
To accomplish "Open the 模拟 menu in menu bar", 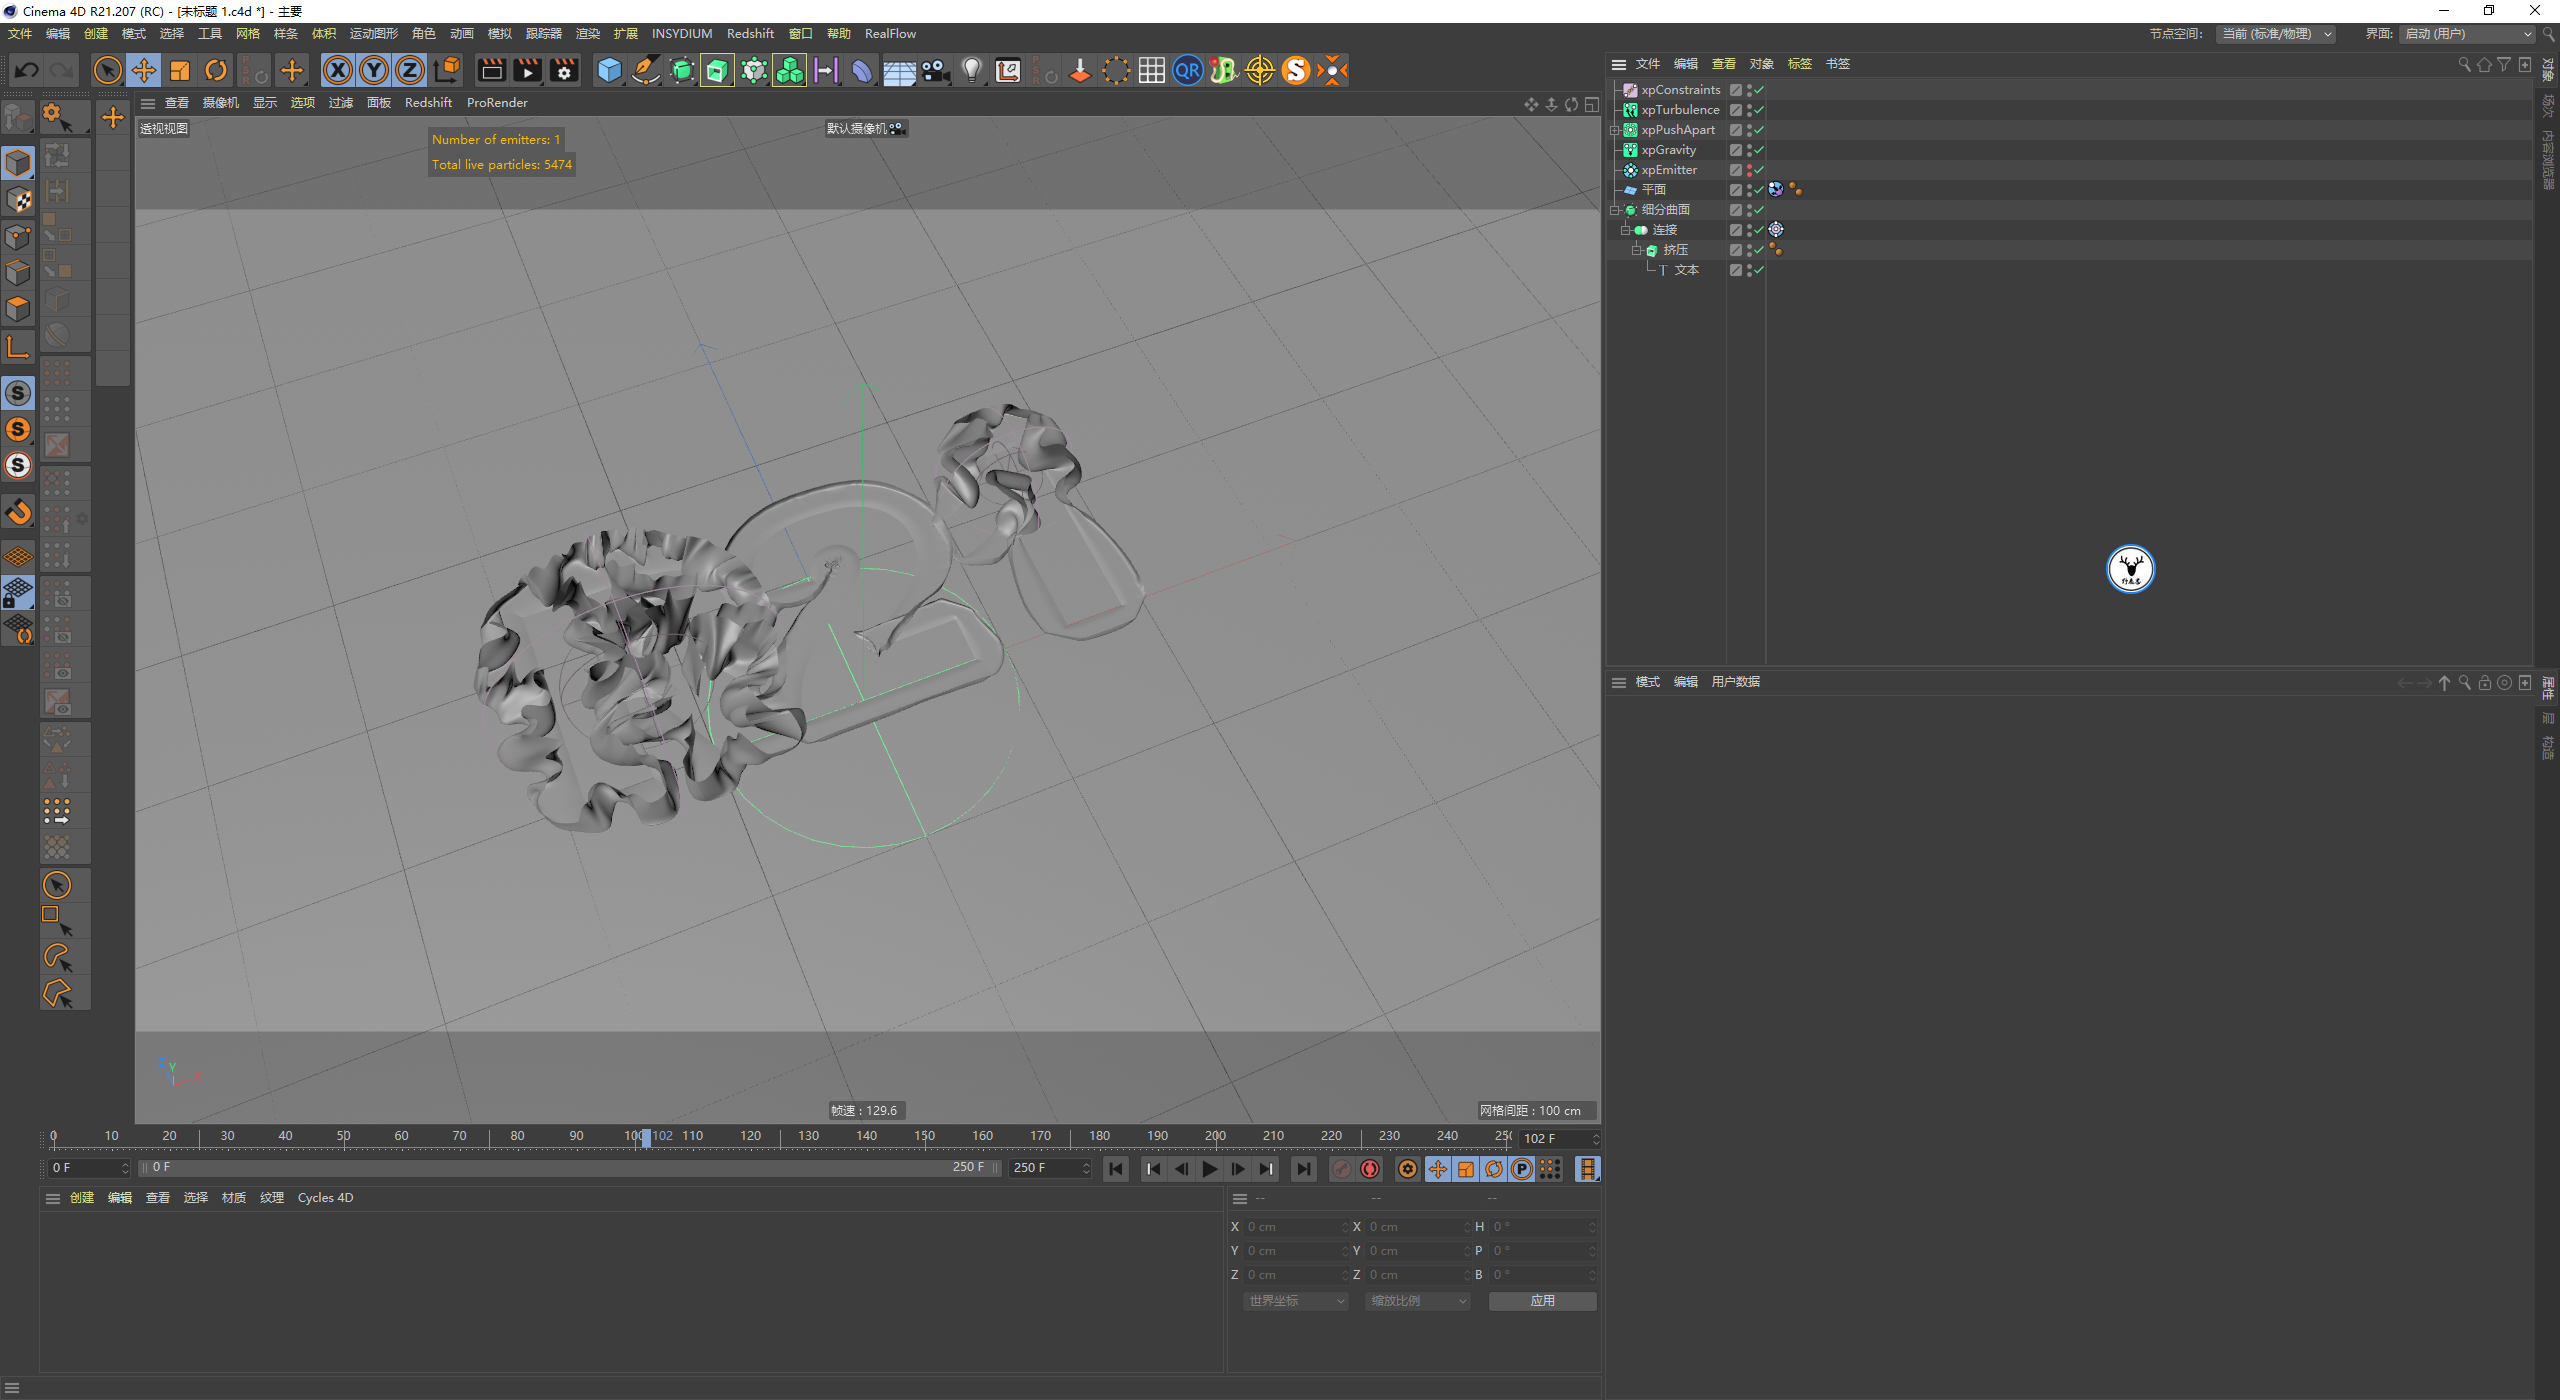I will coord(499,34).
